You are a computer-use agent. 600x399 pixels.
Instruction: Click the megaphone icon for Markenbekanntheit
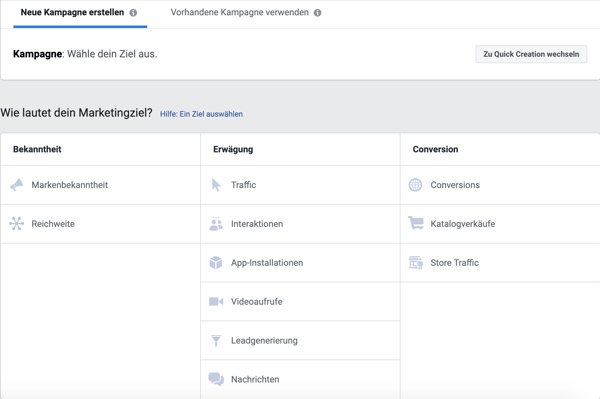[16, 185]
